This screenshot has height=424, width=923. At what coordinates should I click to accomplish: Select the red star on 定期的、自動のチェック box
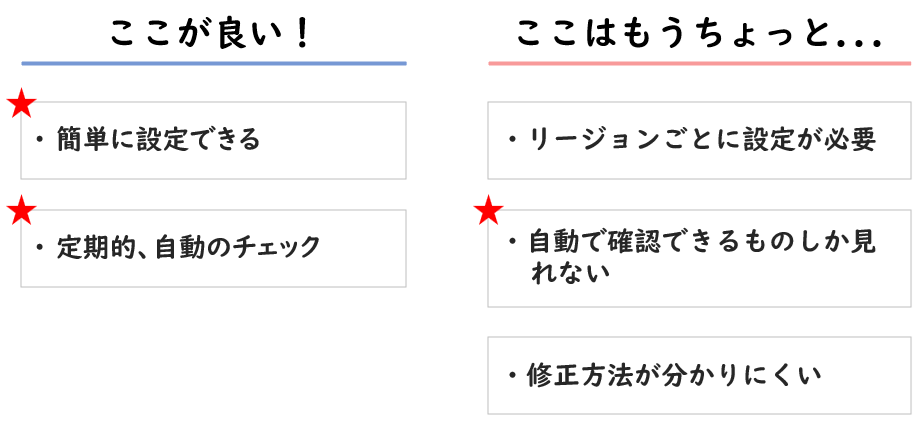(22, 210)
